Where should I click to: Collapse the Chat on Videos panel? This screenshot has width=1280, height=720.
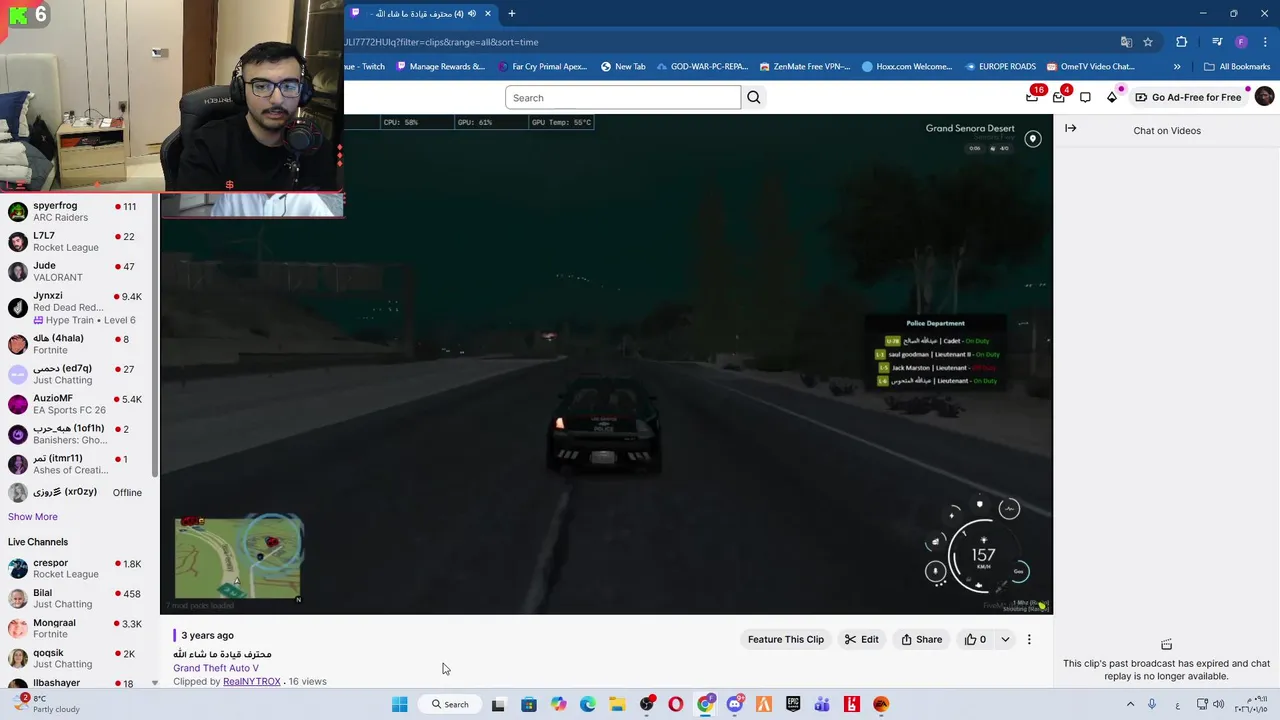[1071, 128]
